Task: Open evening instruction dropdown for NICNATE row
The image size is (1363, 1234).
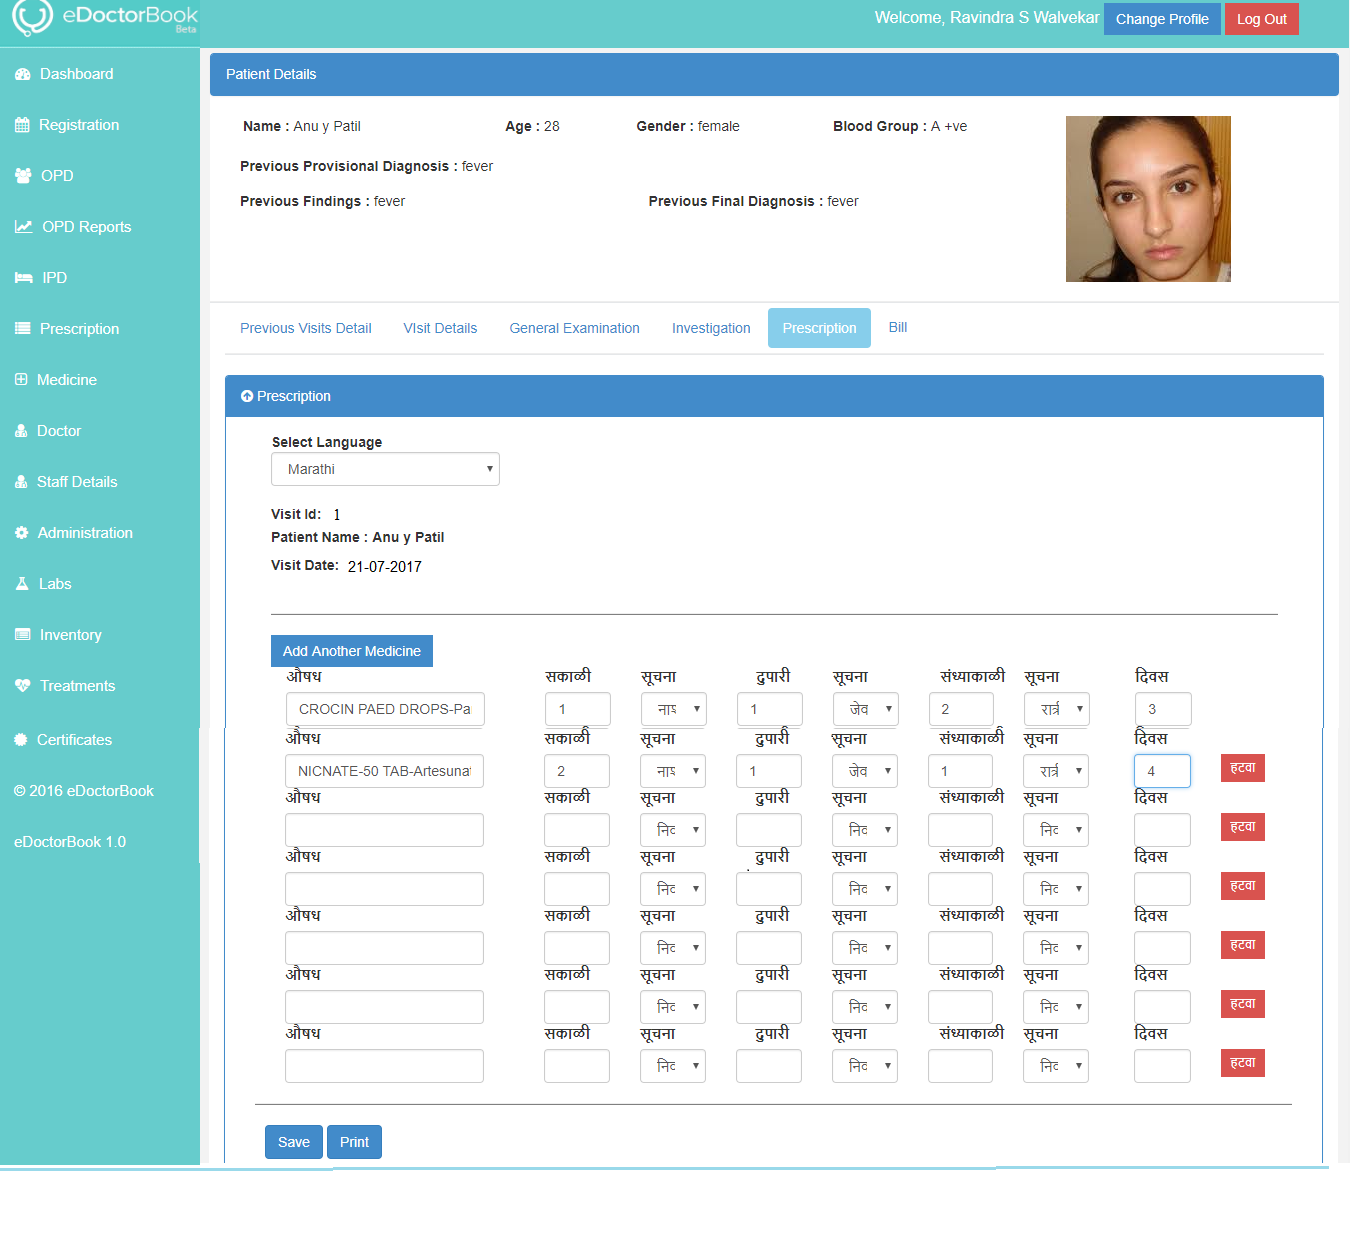Action: tap(1056, 771)
